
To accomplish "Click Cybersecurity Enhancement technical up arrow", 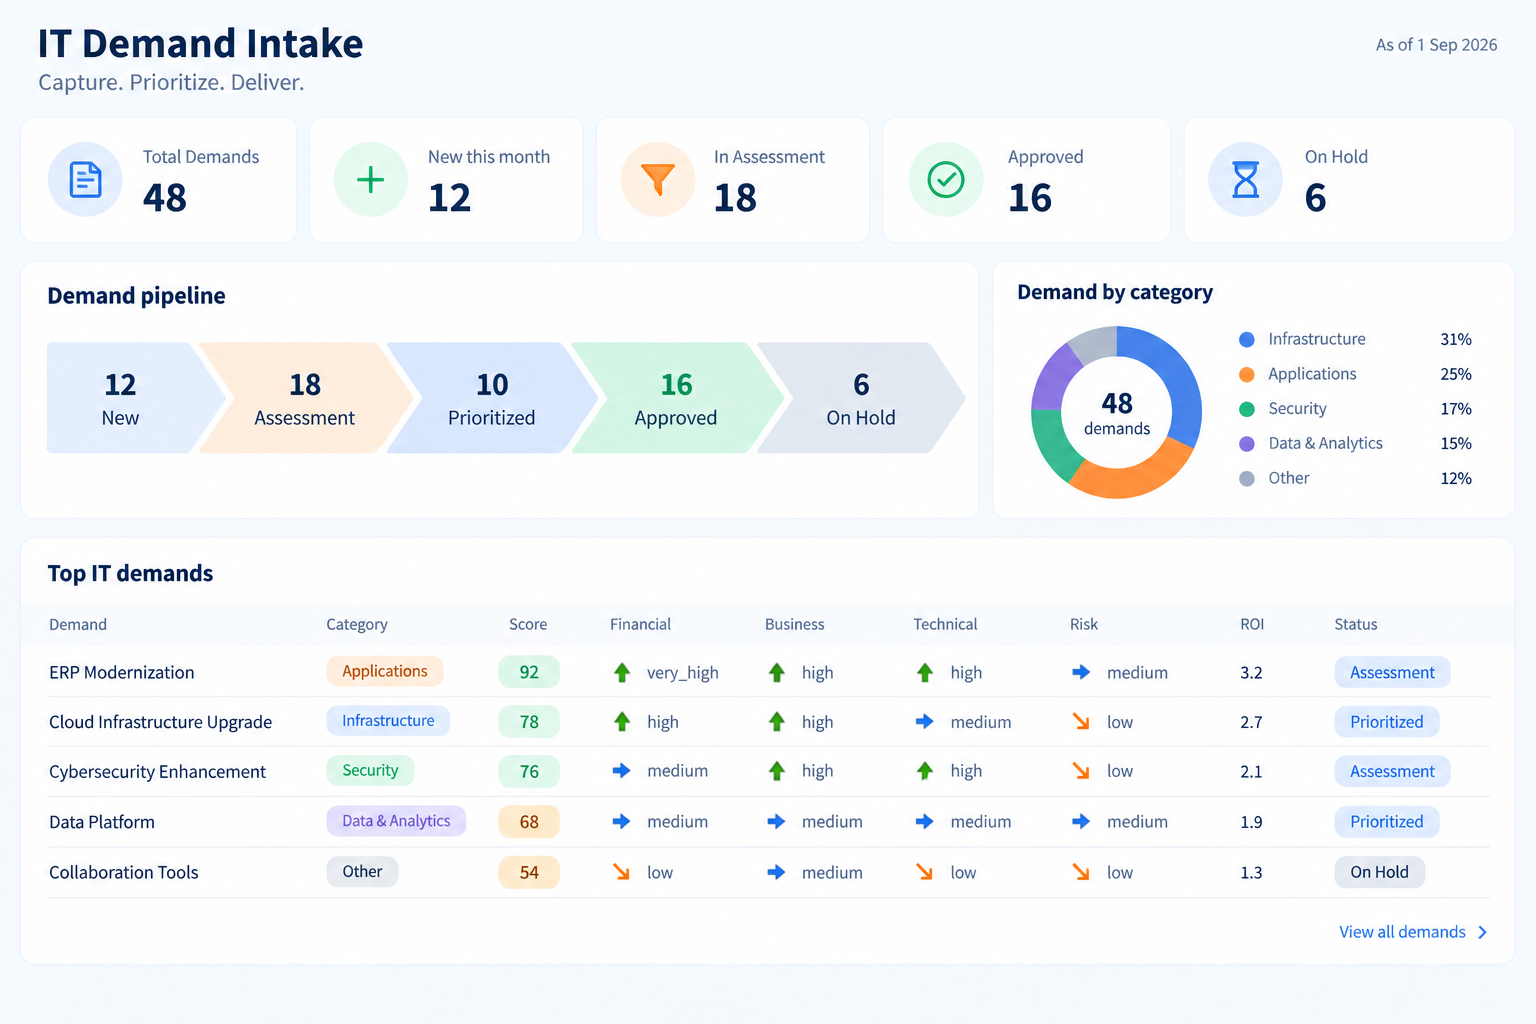I will 925,771.
